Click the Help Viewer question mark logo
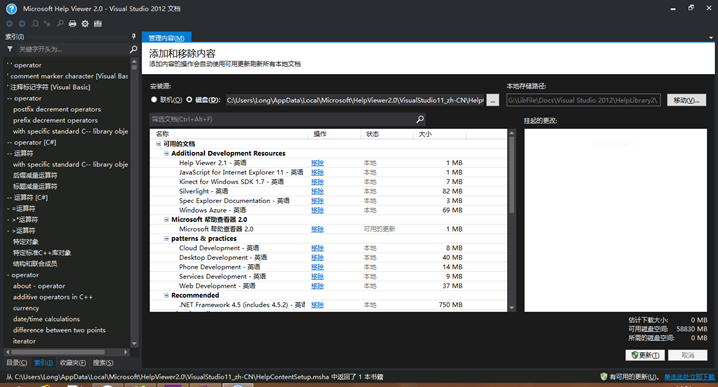This screenshot has width=718, height=387. [x=11, y=9]
